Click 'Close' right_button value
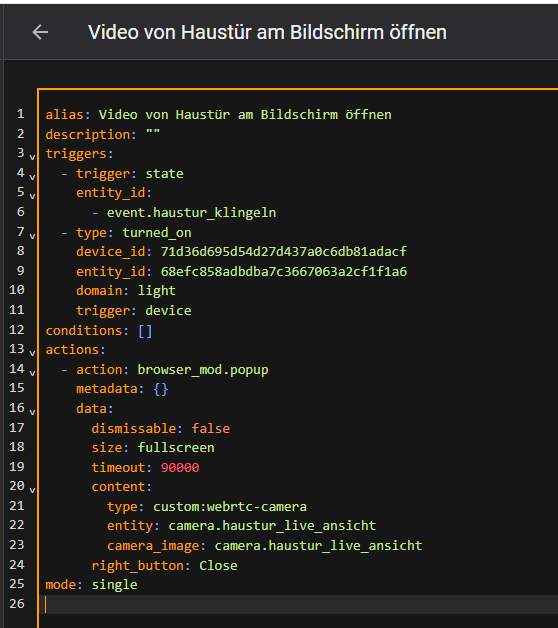Viewport: 558px width, 628px height. 218,566
